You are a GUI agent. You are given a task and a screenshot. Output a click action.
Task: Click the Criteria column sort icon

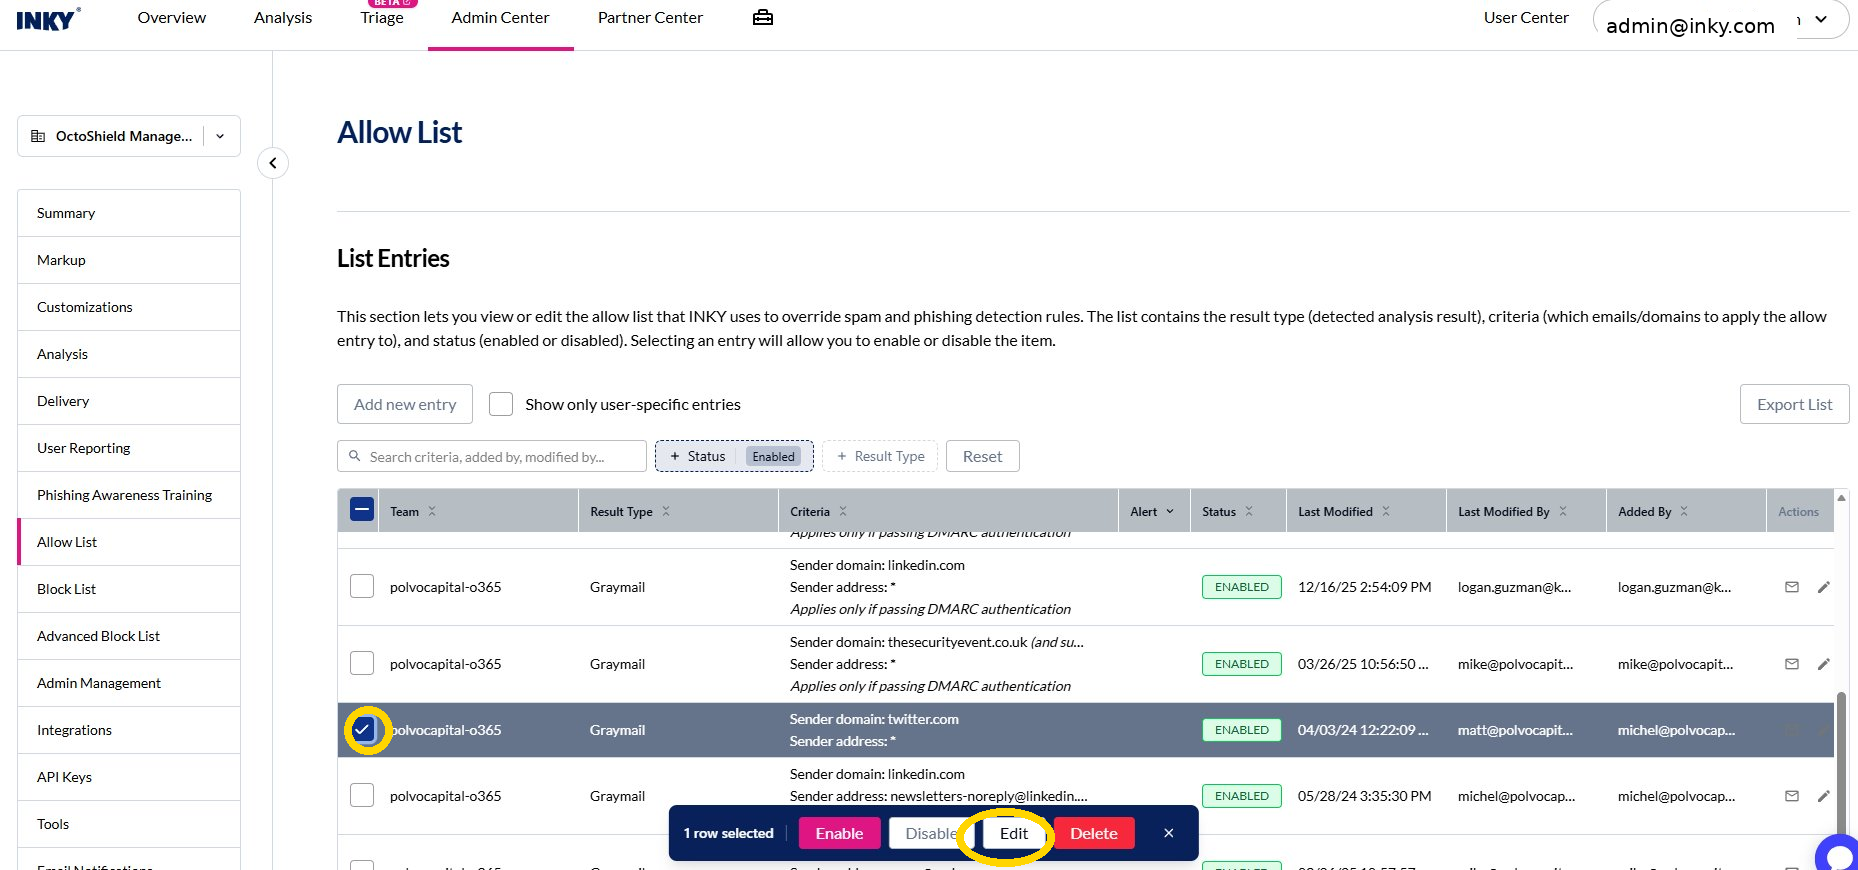pyautogui.click(x=843, y=511)
